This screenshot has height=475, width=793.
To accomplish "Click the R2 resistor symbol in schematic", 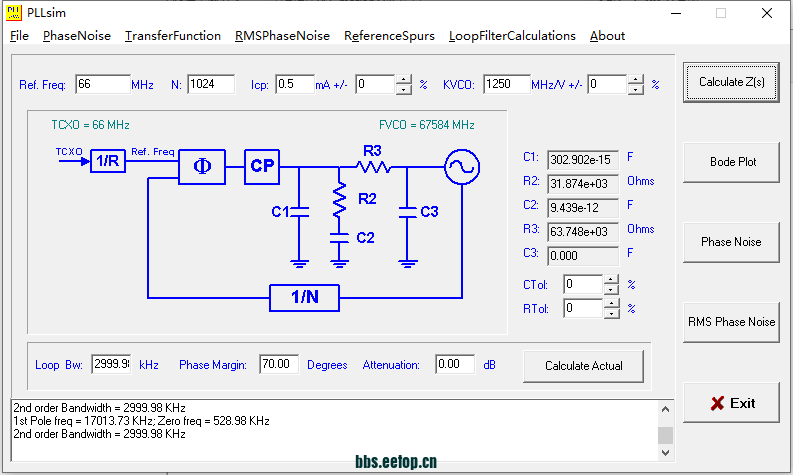I will click(339, 200).
